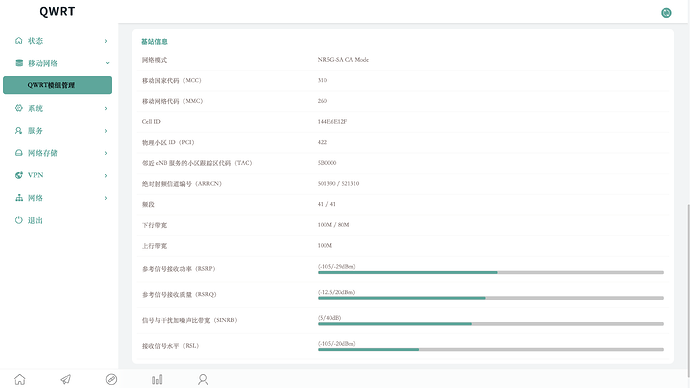Click the VPN globe icon in the sidebar
Image resolution: width=690 pixels, height=388 pixels.
[x=18, y=175]
